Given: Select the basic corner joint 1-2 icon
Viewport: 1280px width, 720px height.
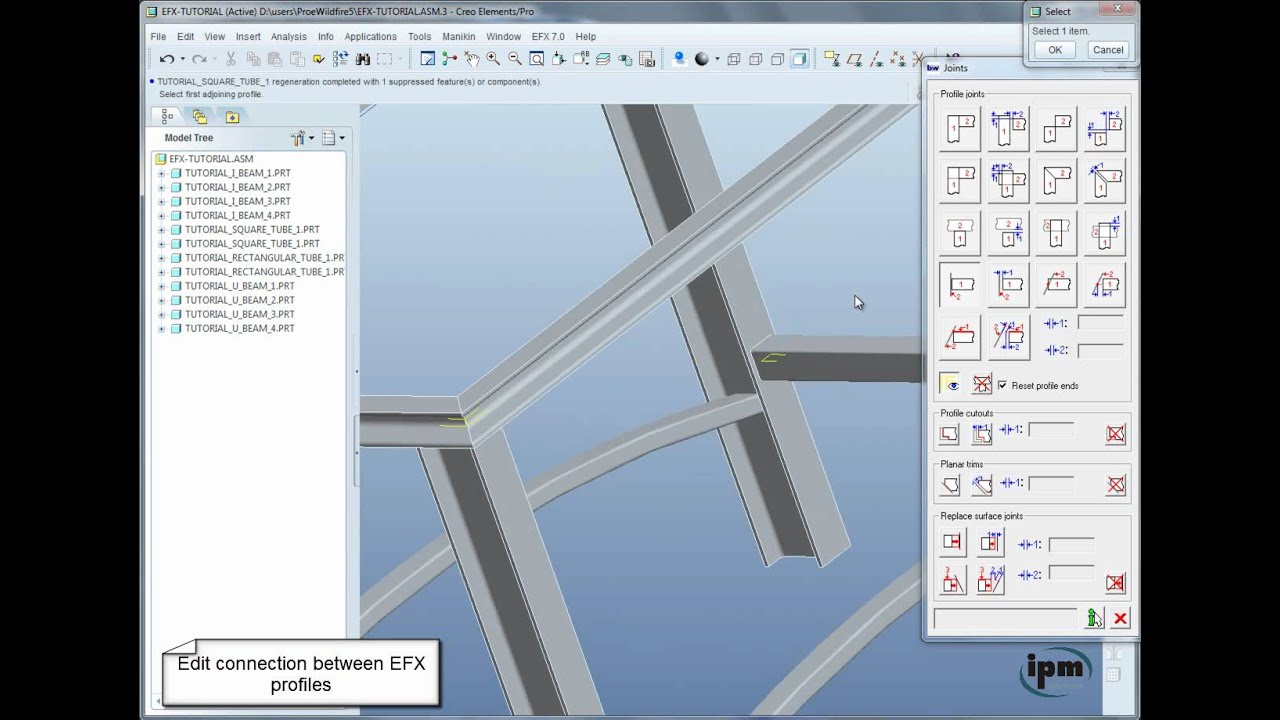Looking at the screenshot, I should [960, 129].
